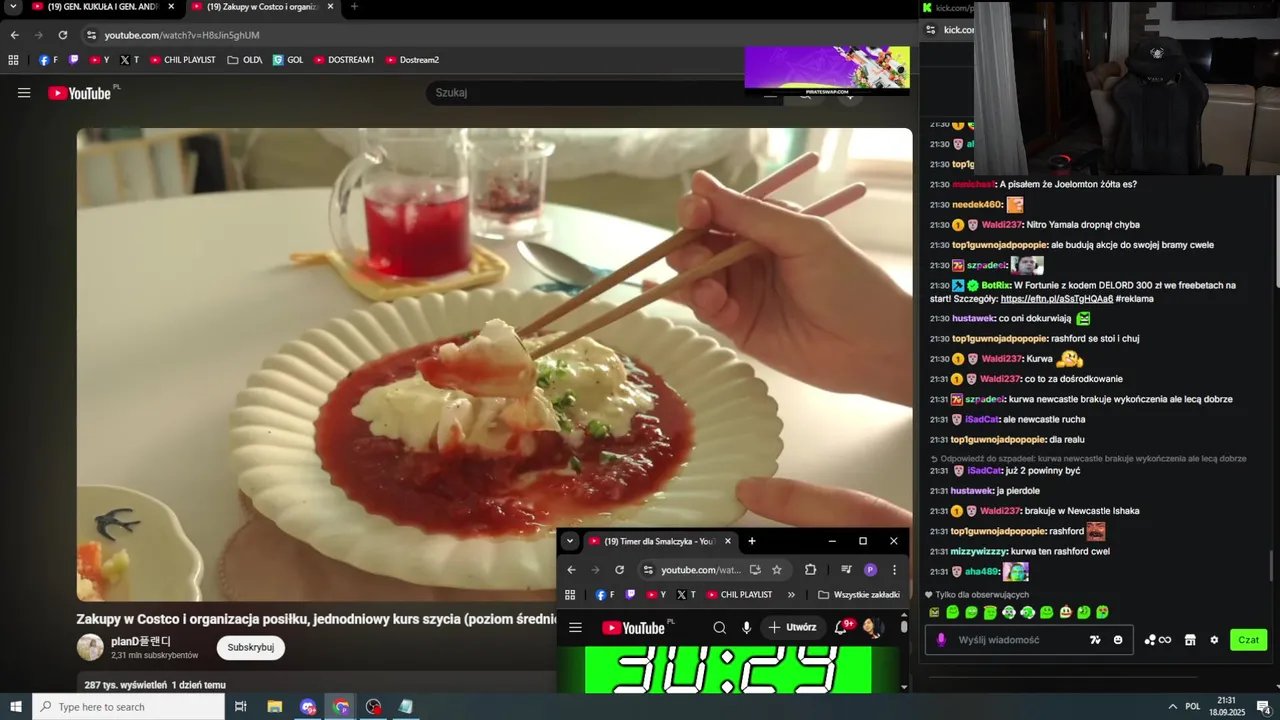
Task: Open media control icon in Timer window
Action: click(846, 570)
